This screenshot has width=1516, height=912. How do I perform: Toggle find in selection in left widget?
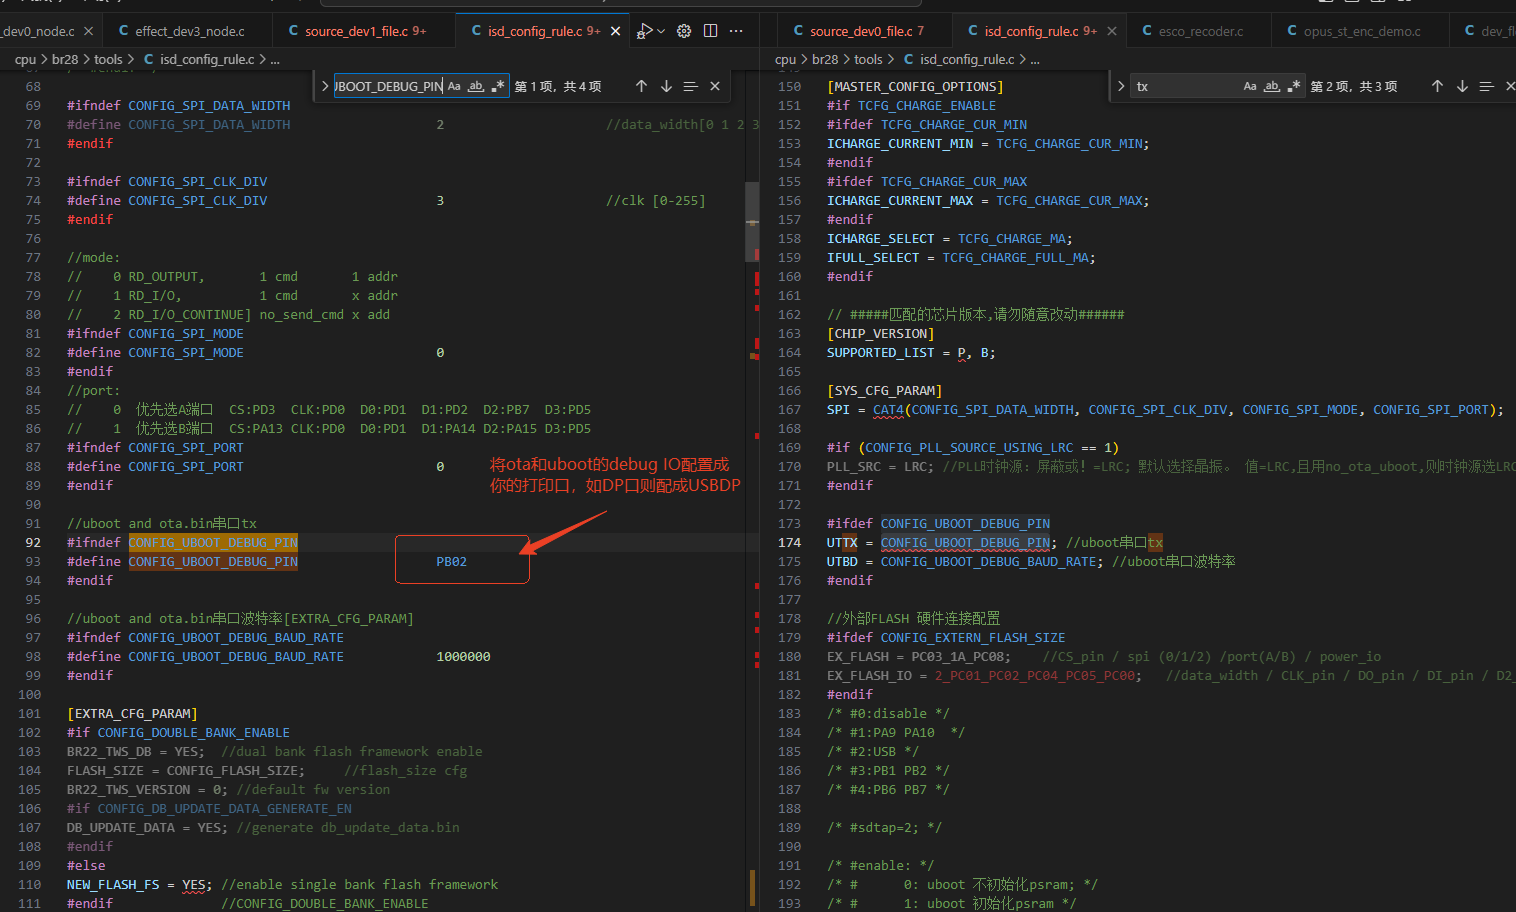coord(690,86)
